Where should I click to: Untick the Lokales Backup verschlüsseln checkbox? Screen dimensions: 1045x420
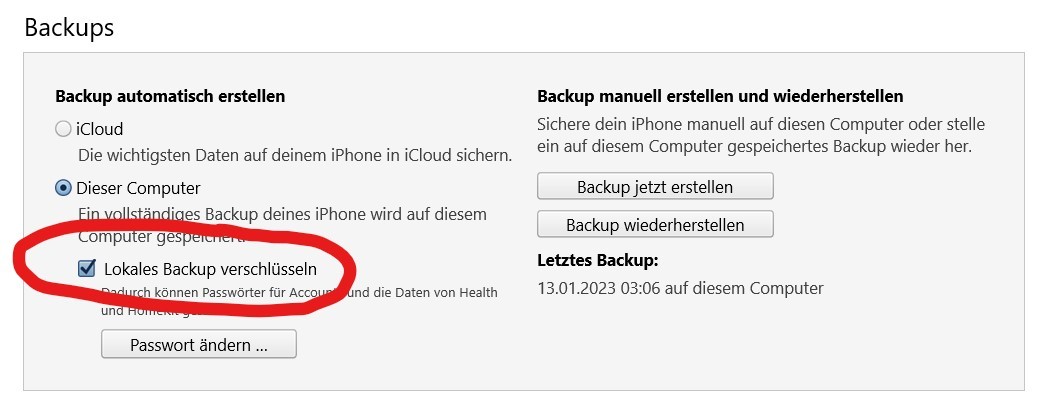coord(86,268)
